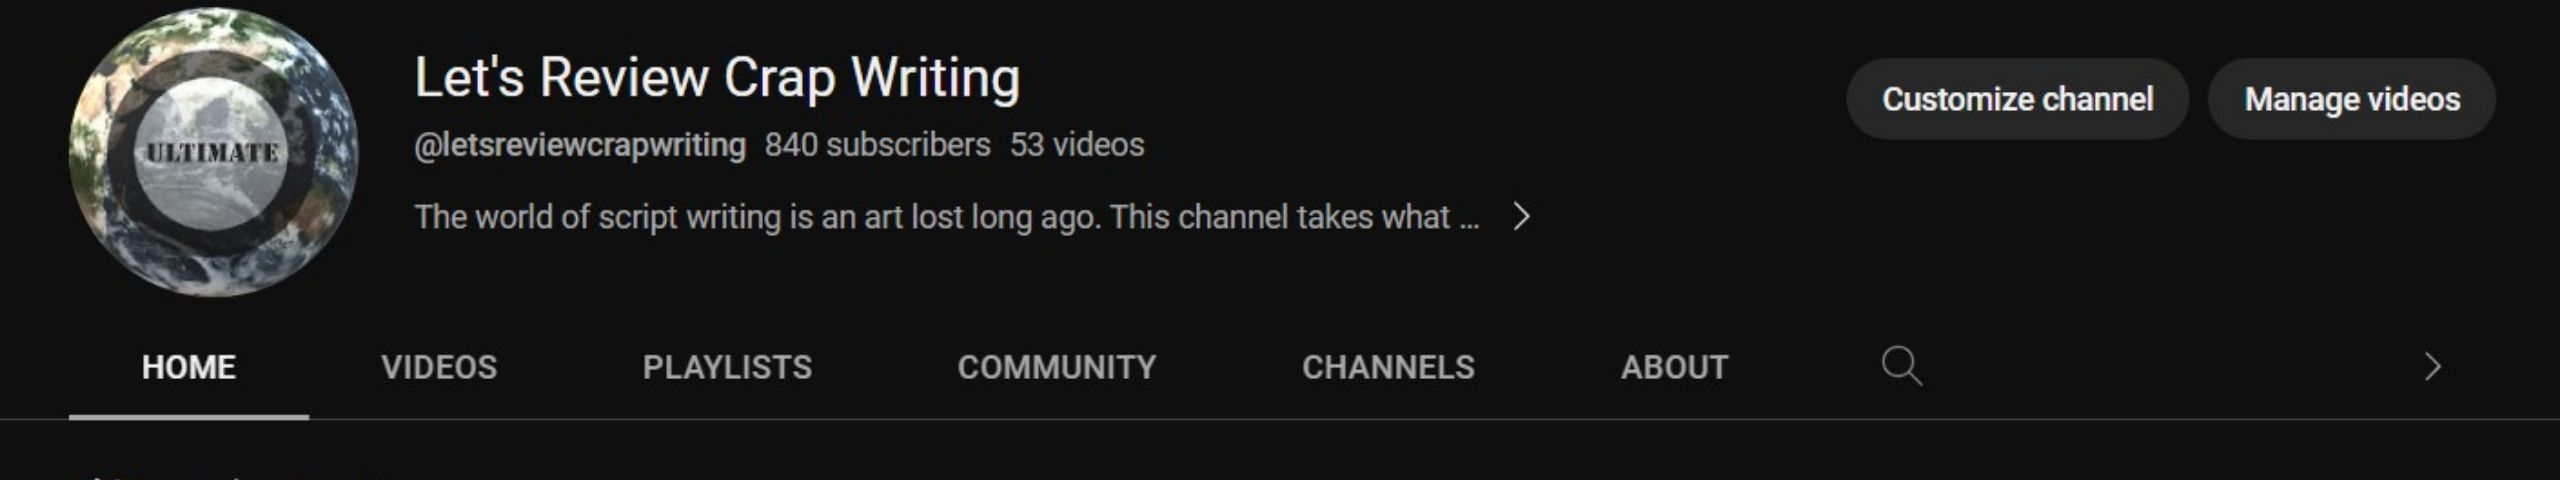Open the PLAYLISTS tab
The width and height of the screenshot is (2560, 480).
pyautogui.click(x=727, y=367)
